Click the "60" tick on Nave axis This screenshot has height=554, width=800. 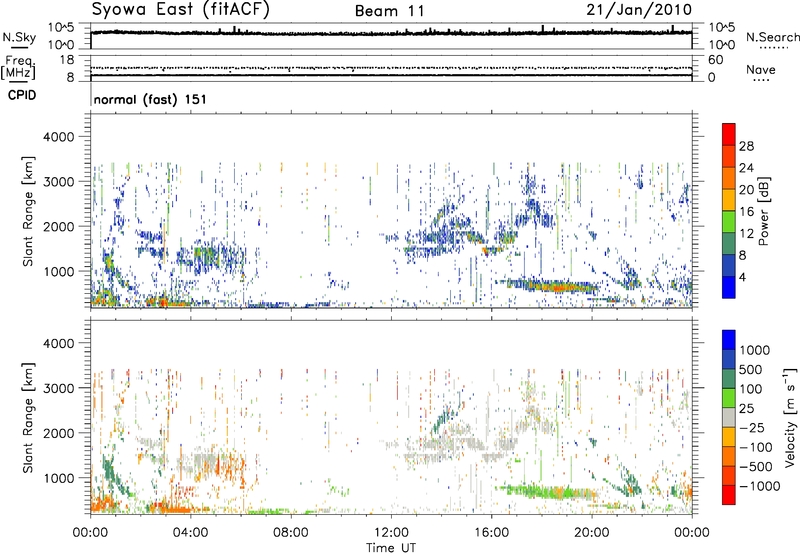pos(715,60)
